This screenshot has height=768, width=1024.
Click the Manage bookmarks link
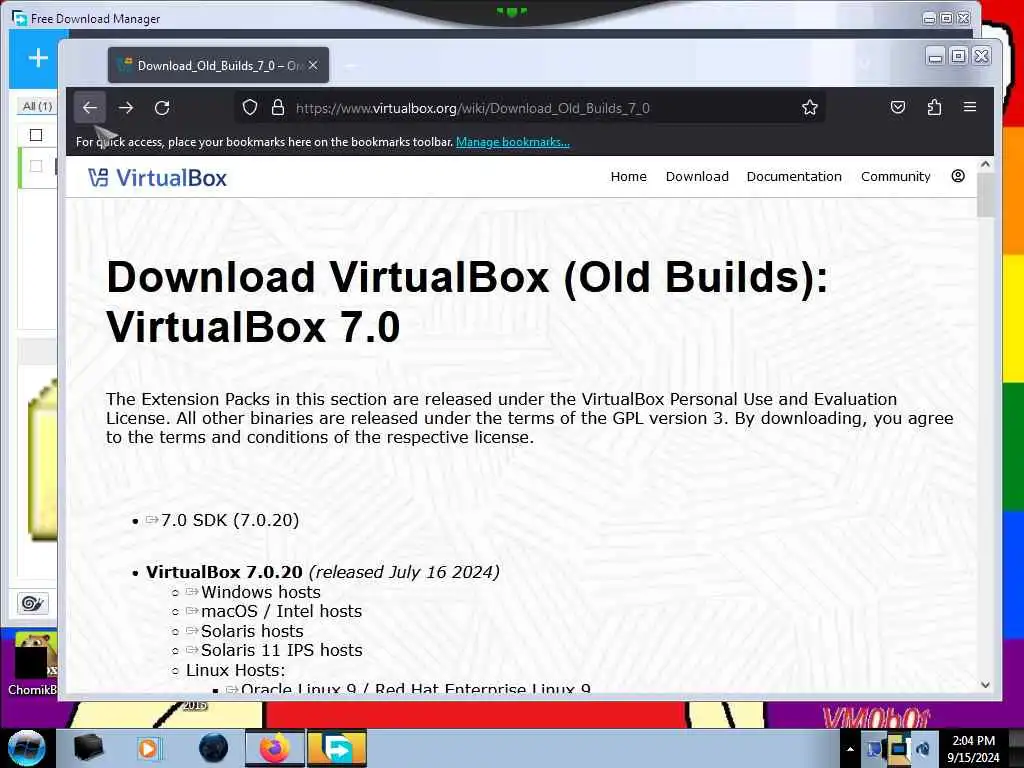[x=513, y=142]
